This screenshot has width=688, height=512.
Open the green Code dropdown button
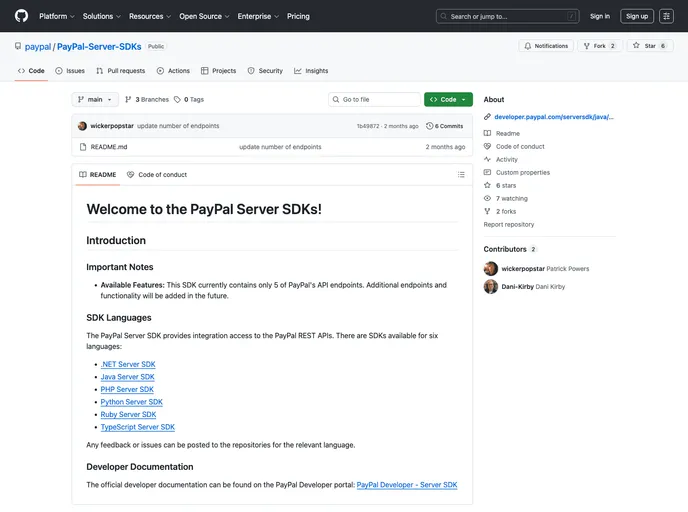448,100
